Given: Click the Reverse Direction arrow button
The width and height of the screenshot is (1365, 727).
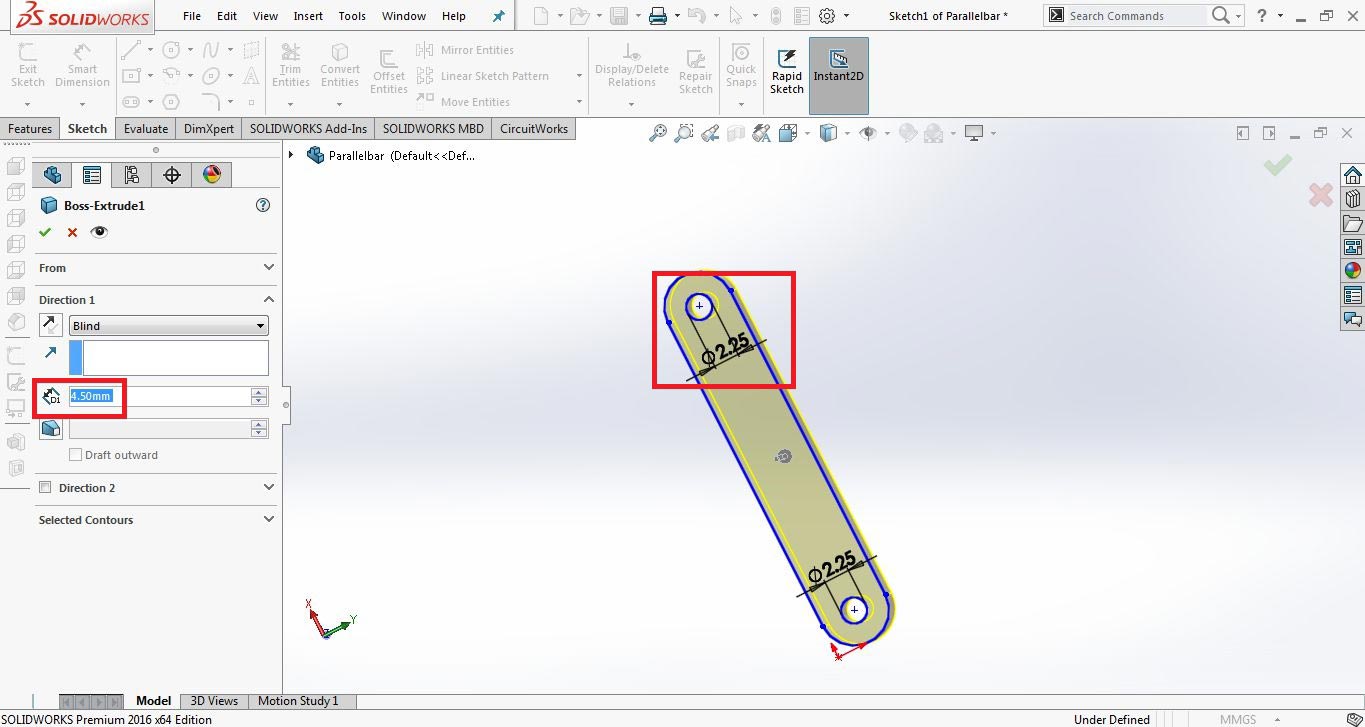Looking at the screenshot, I should pyautogui.click(x=50, y=325).
